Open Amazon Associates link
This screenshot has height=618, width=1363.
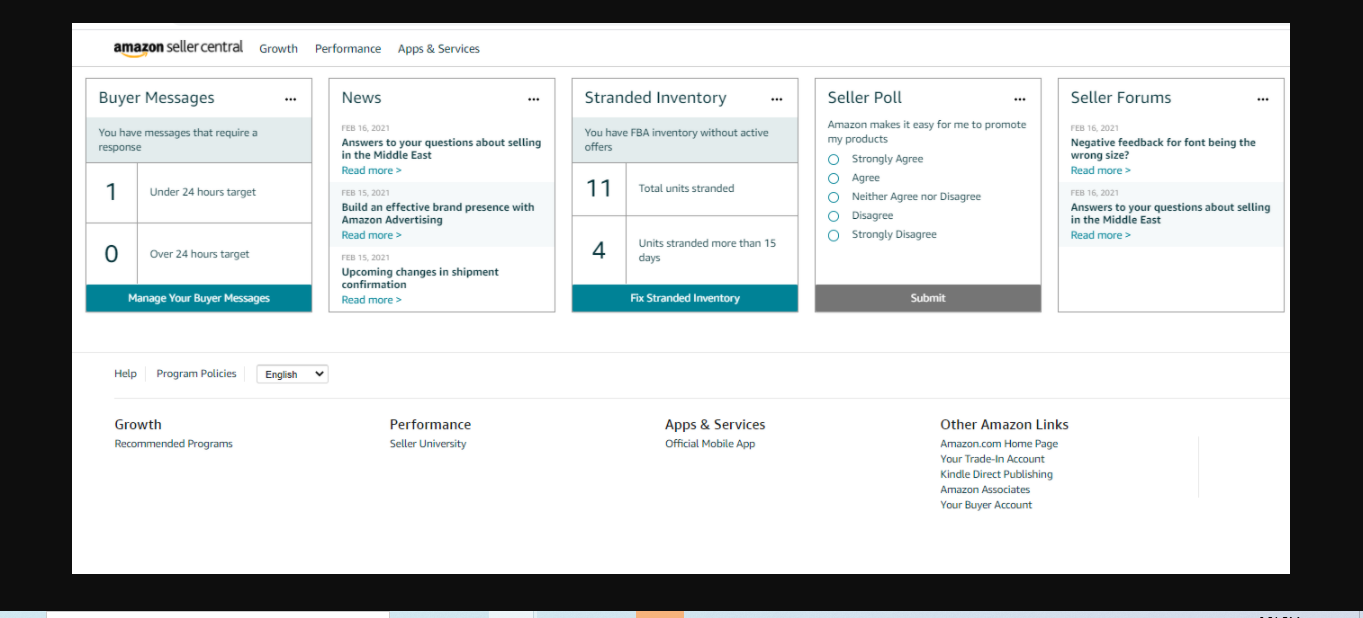pos(985,490)
